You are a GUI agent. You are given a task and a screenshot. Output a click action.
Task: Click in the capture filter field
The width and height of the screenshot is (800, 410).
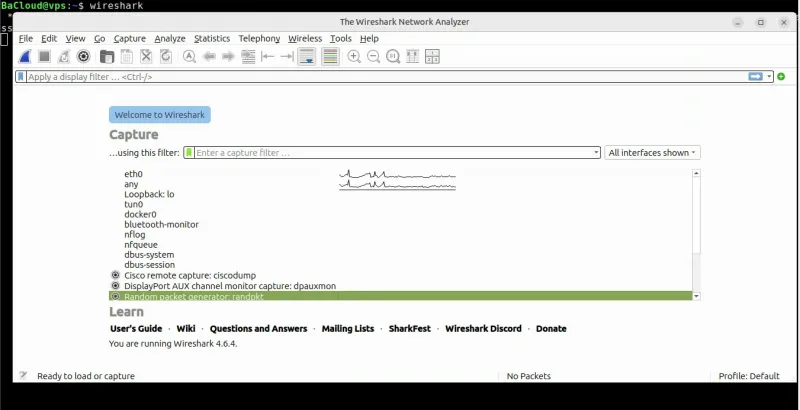(x=393, y=152)
